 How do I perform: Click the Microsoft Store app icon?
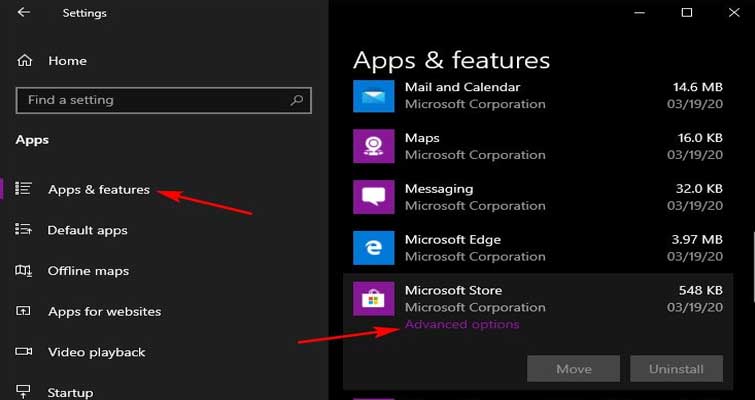(x=374, y=299)
